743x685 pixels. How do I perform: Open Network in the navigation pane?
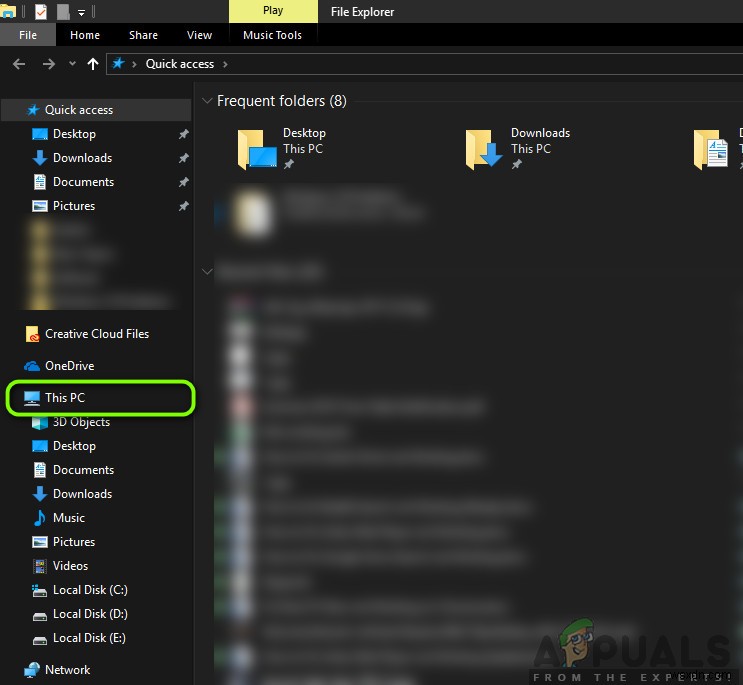click(x=67, y=670)
